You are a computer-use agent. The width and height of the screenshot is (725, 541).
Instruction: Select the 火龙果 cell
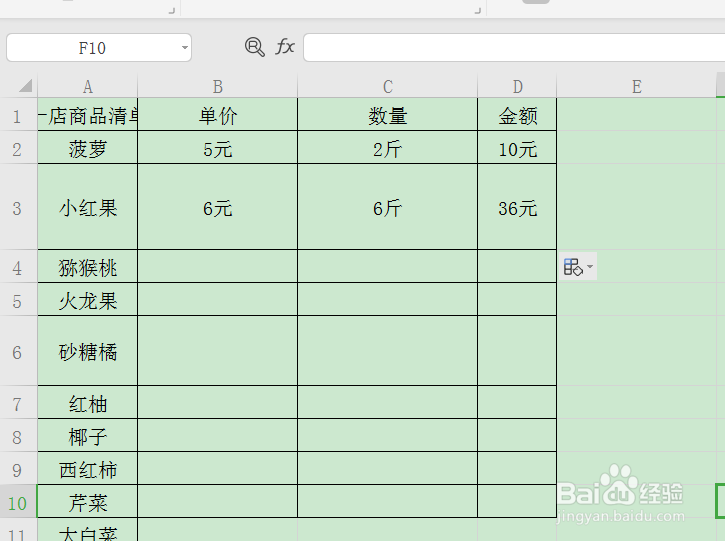pos(87,300)
